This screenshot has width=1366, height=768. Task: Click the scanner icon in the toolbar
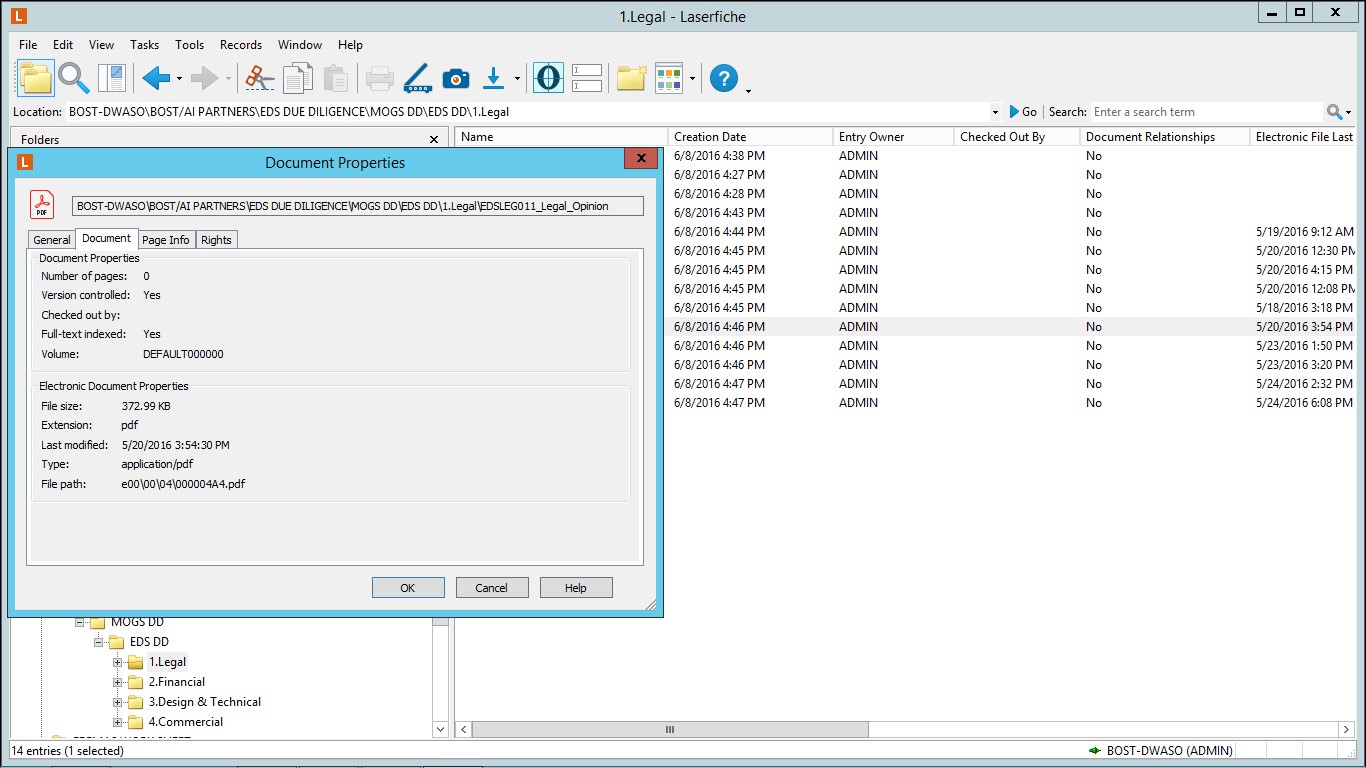pos(416,78)
